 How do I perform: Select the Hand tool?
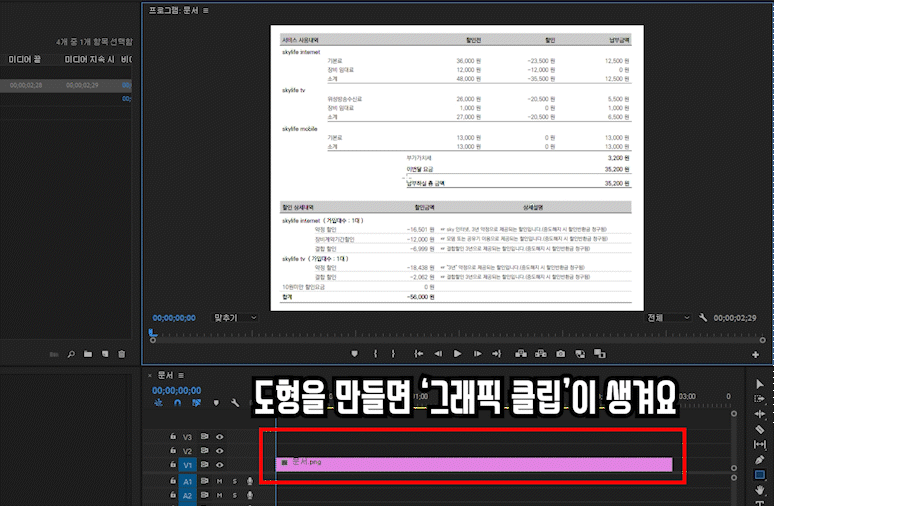coord(759,490)
